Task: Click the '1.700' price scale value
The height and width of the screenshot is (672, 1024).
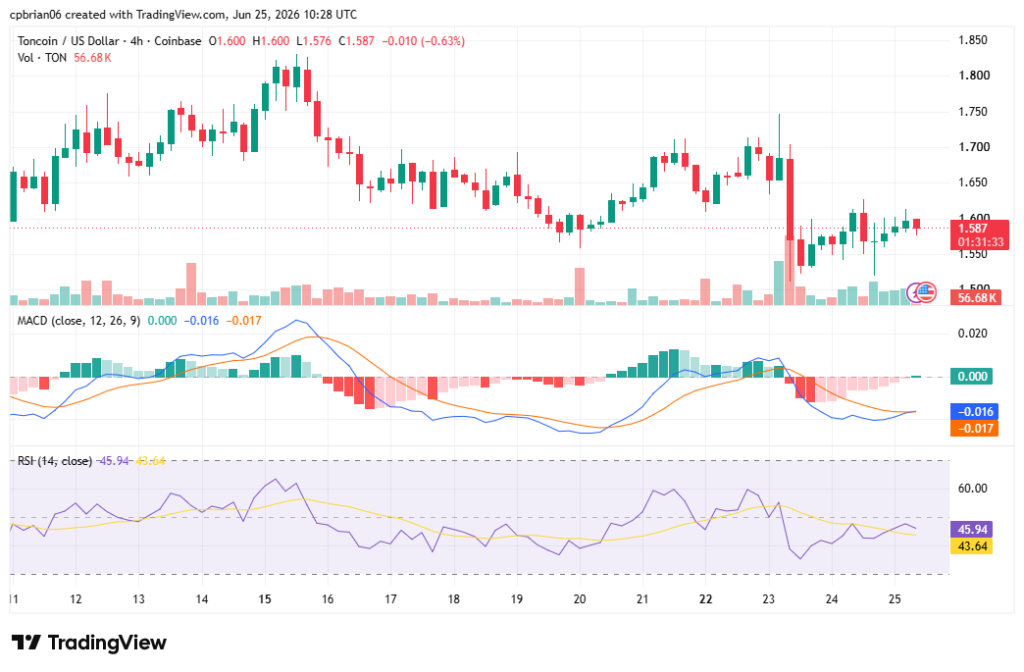Action: click(x=974, y=147)
